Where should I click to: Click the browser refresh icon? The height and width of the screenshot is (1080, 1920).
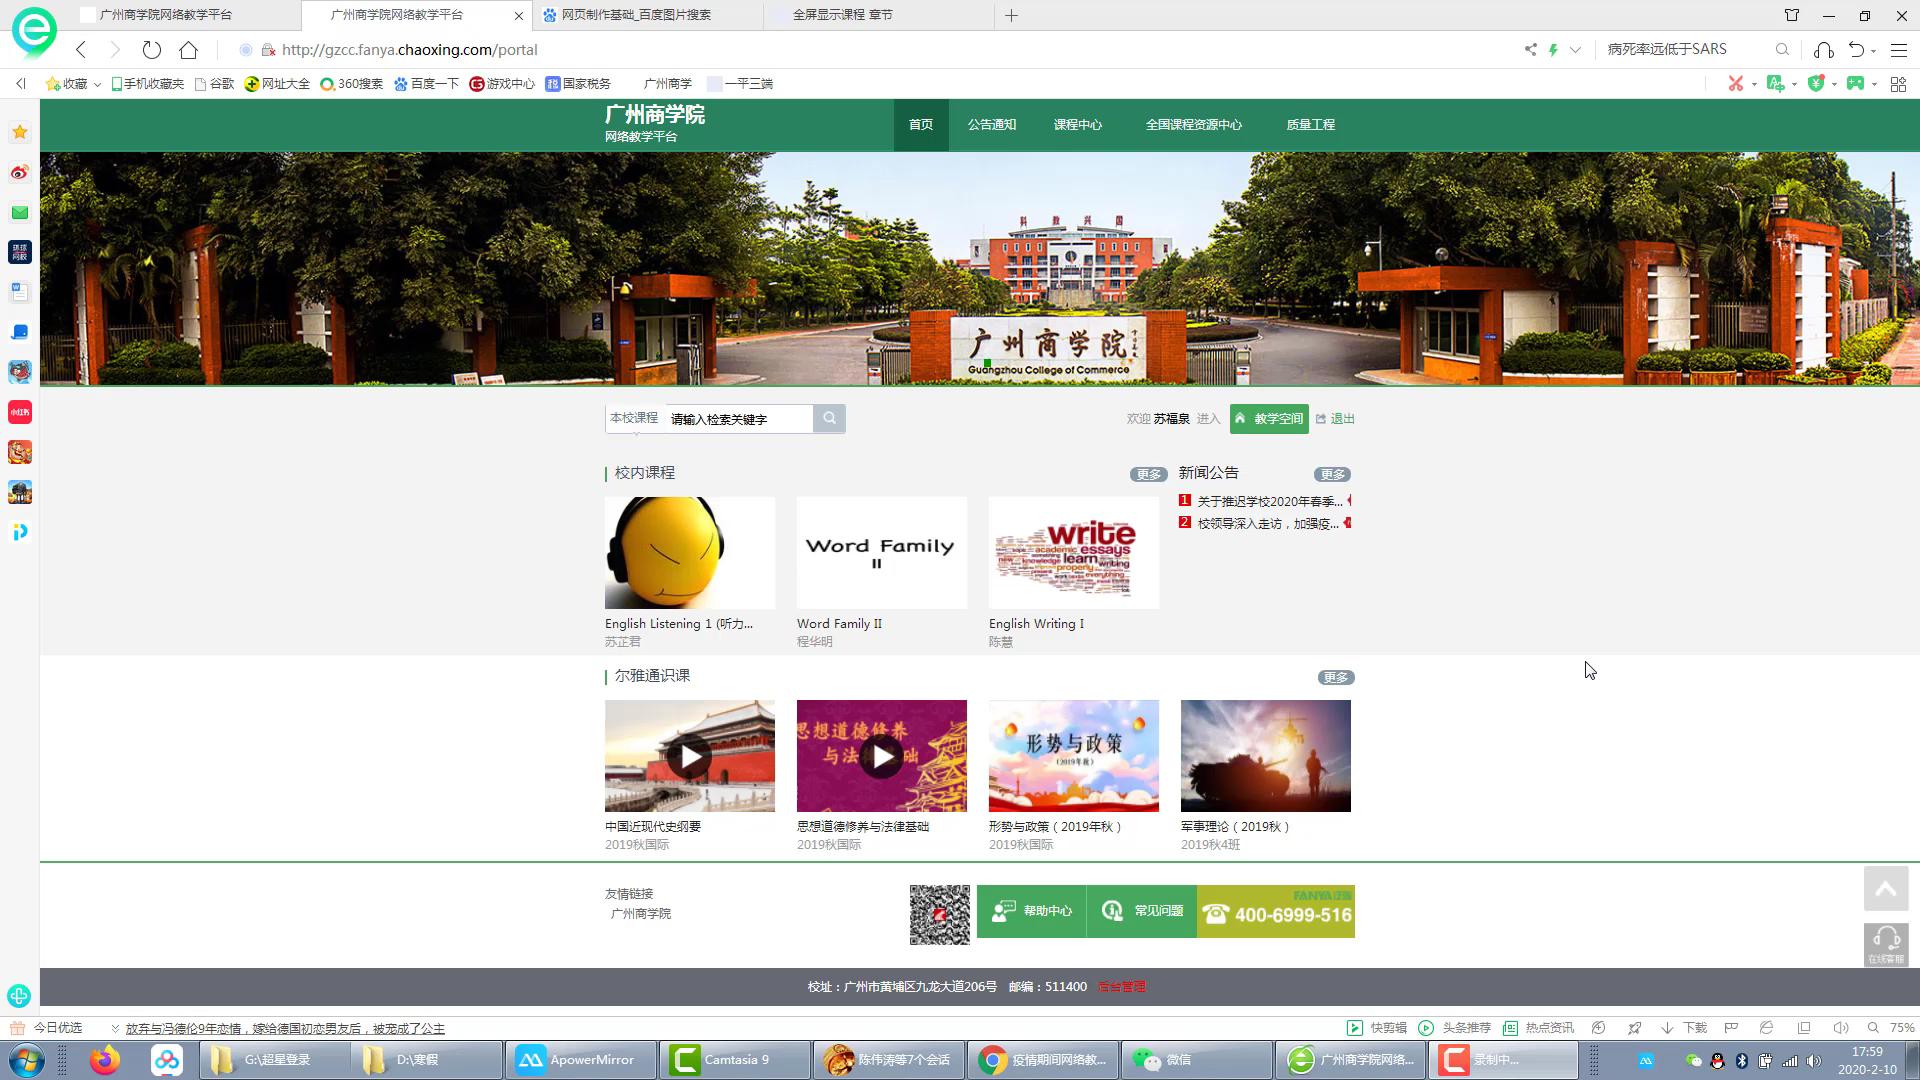151,49
